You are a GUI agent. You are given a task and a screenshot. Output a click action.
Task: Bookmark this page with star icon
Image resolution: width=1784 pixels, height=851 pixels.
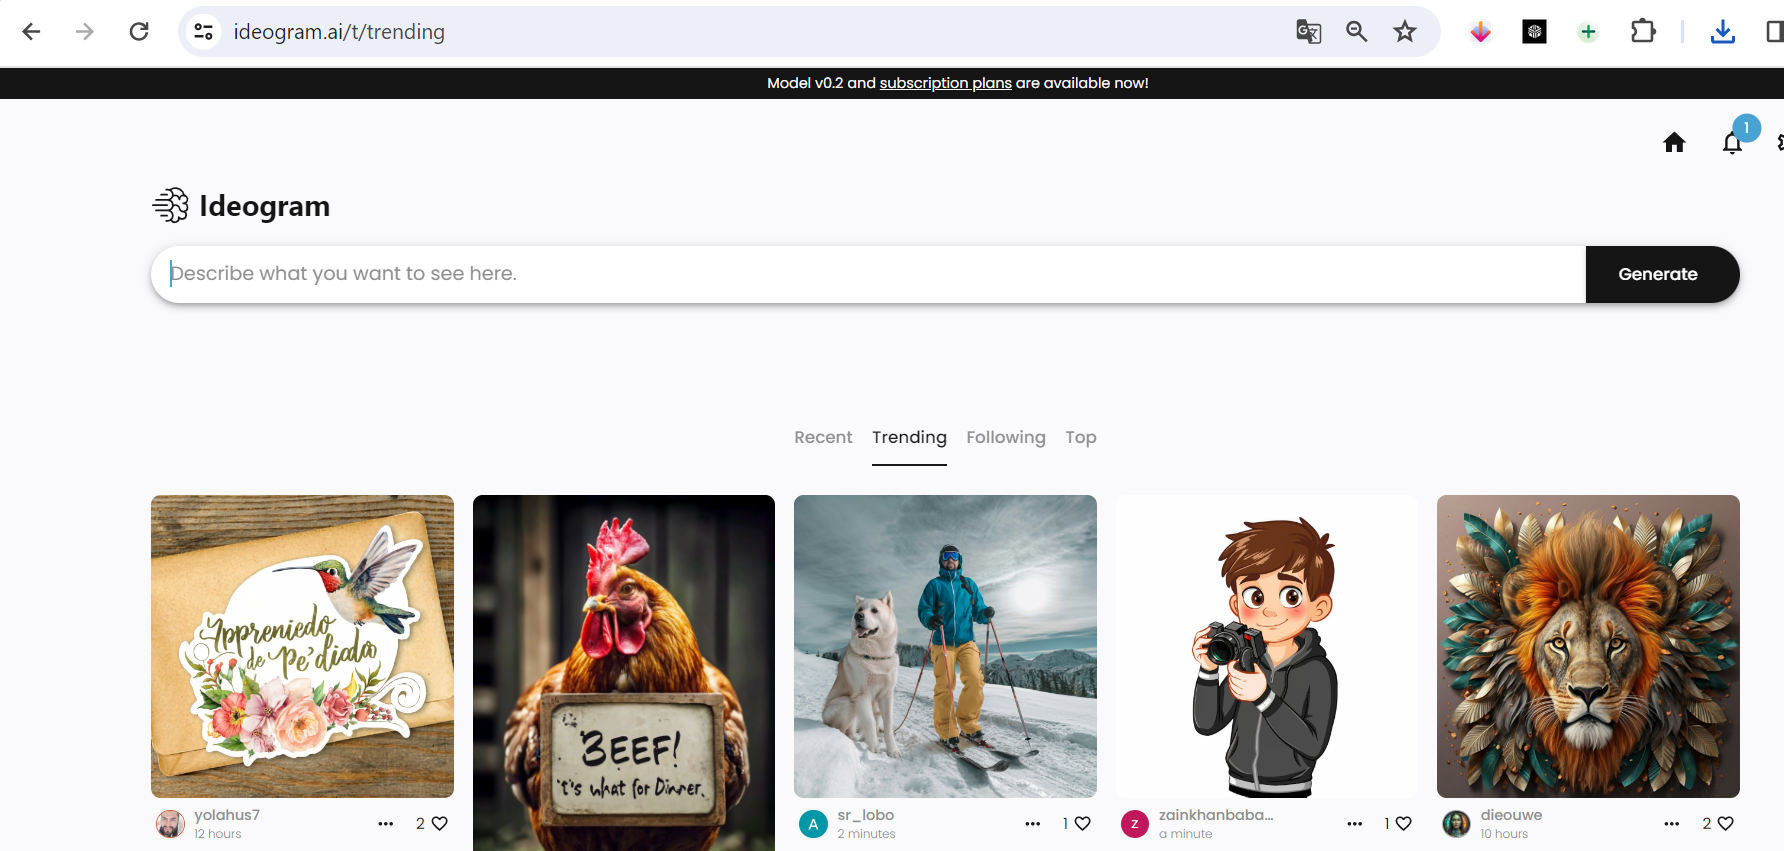click(1405, 32)
